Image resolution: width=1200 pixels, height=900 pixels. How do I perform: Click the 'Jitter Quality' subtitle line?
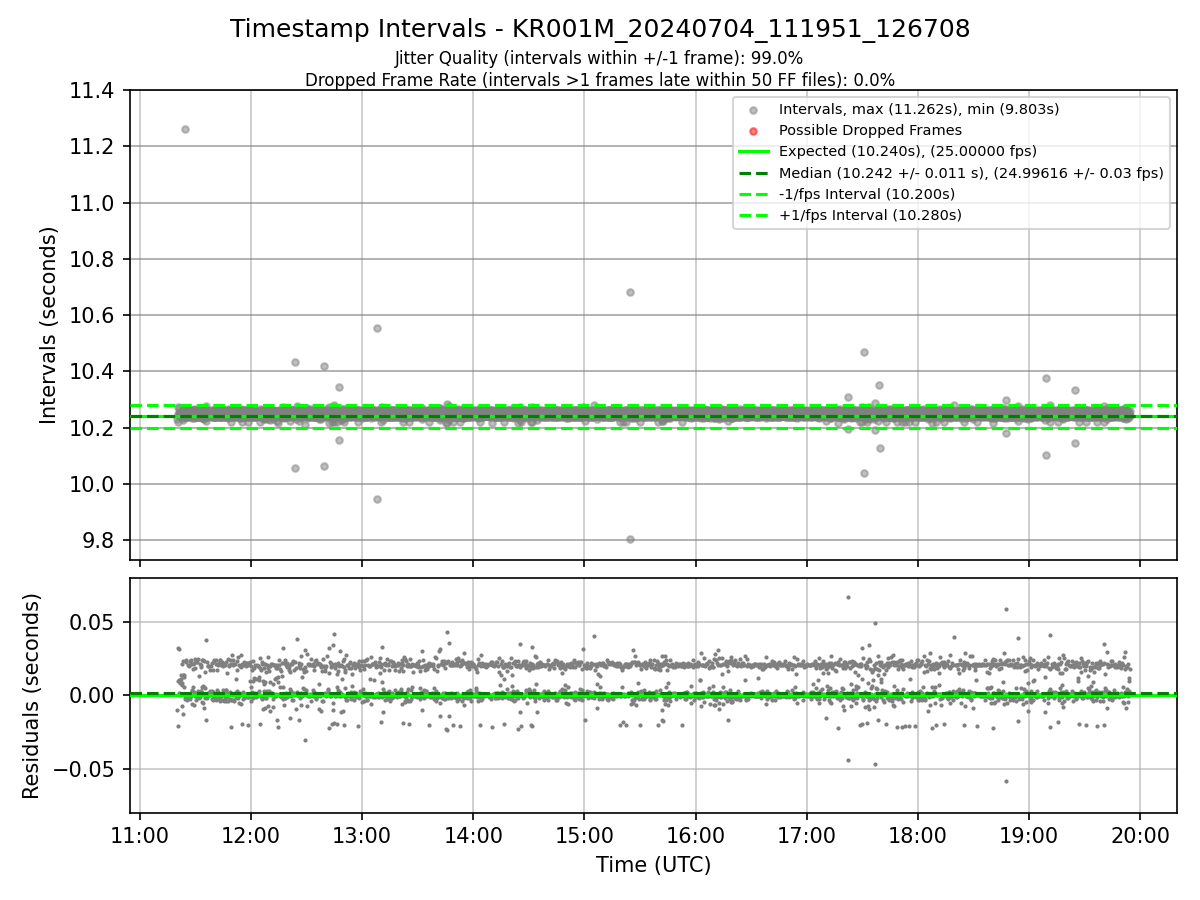pos(599,58)
